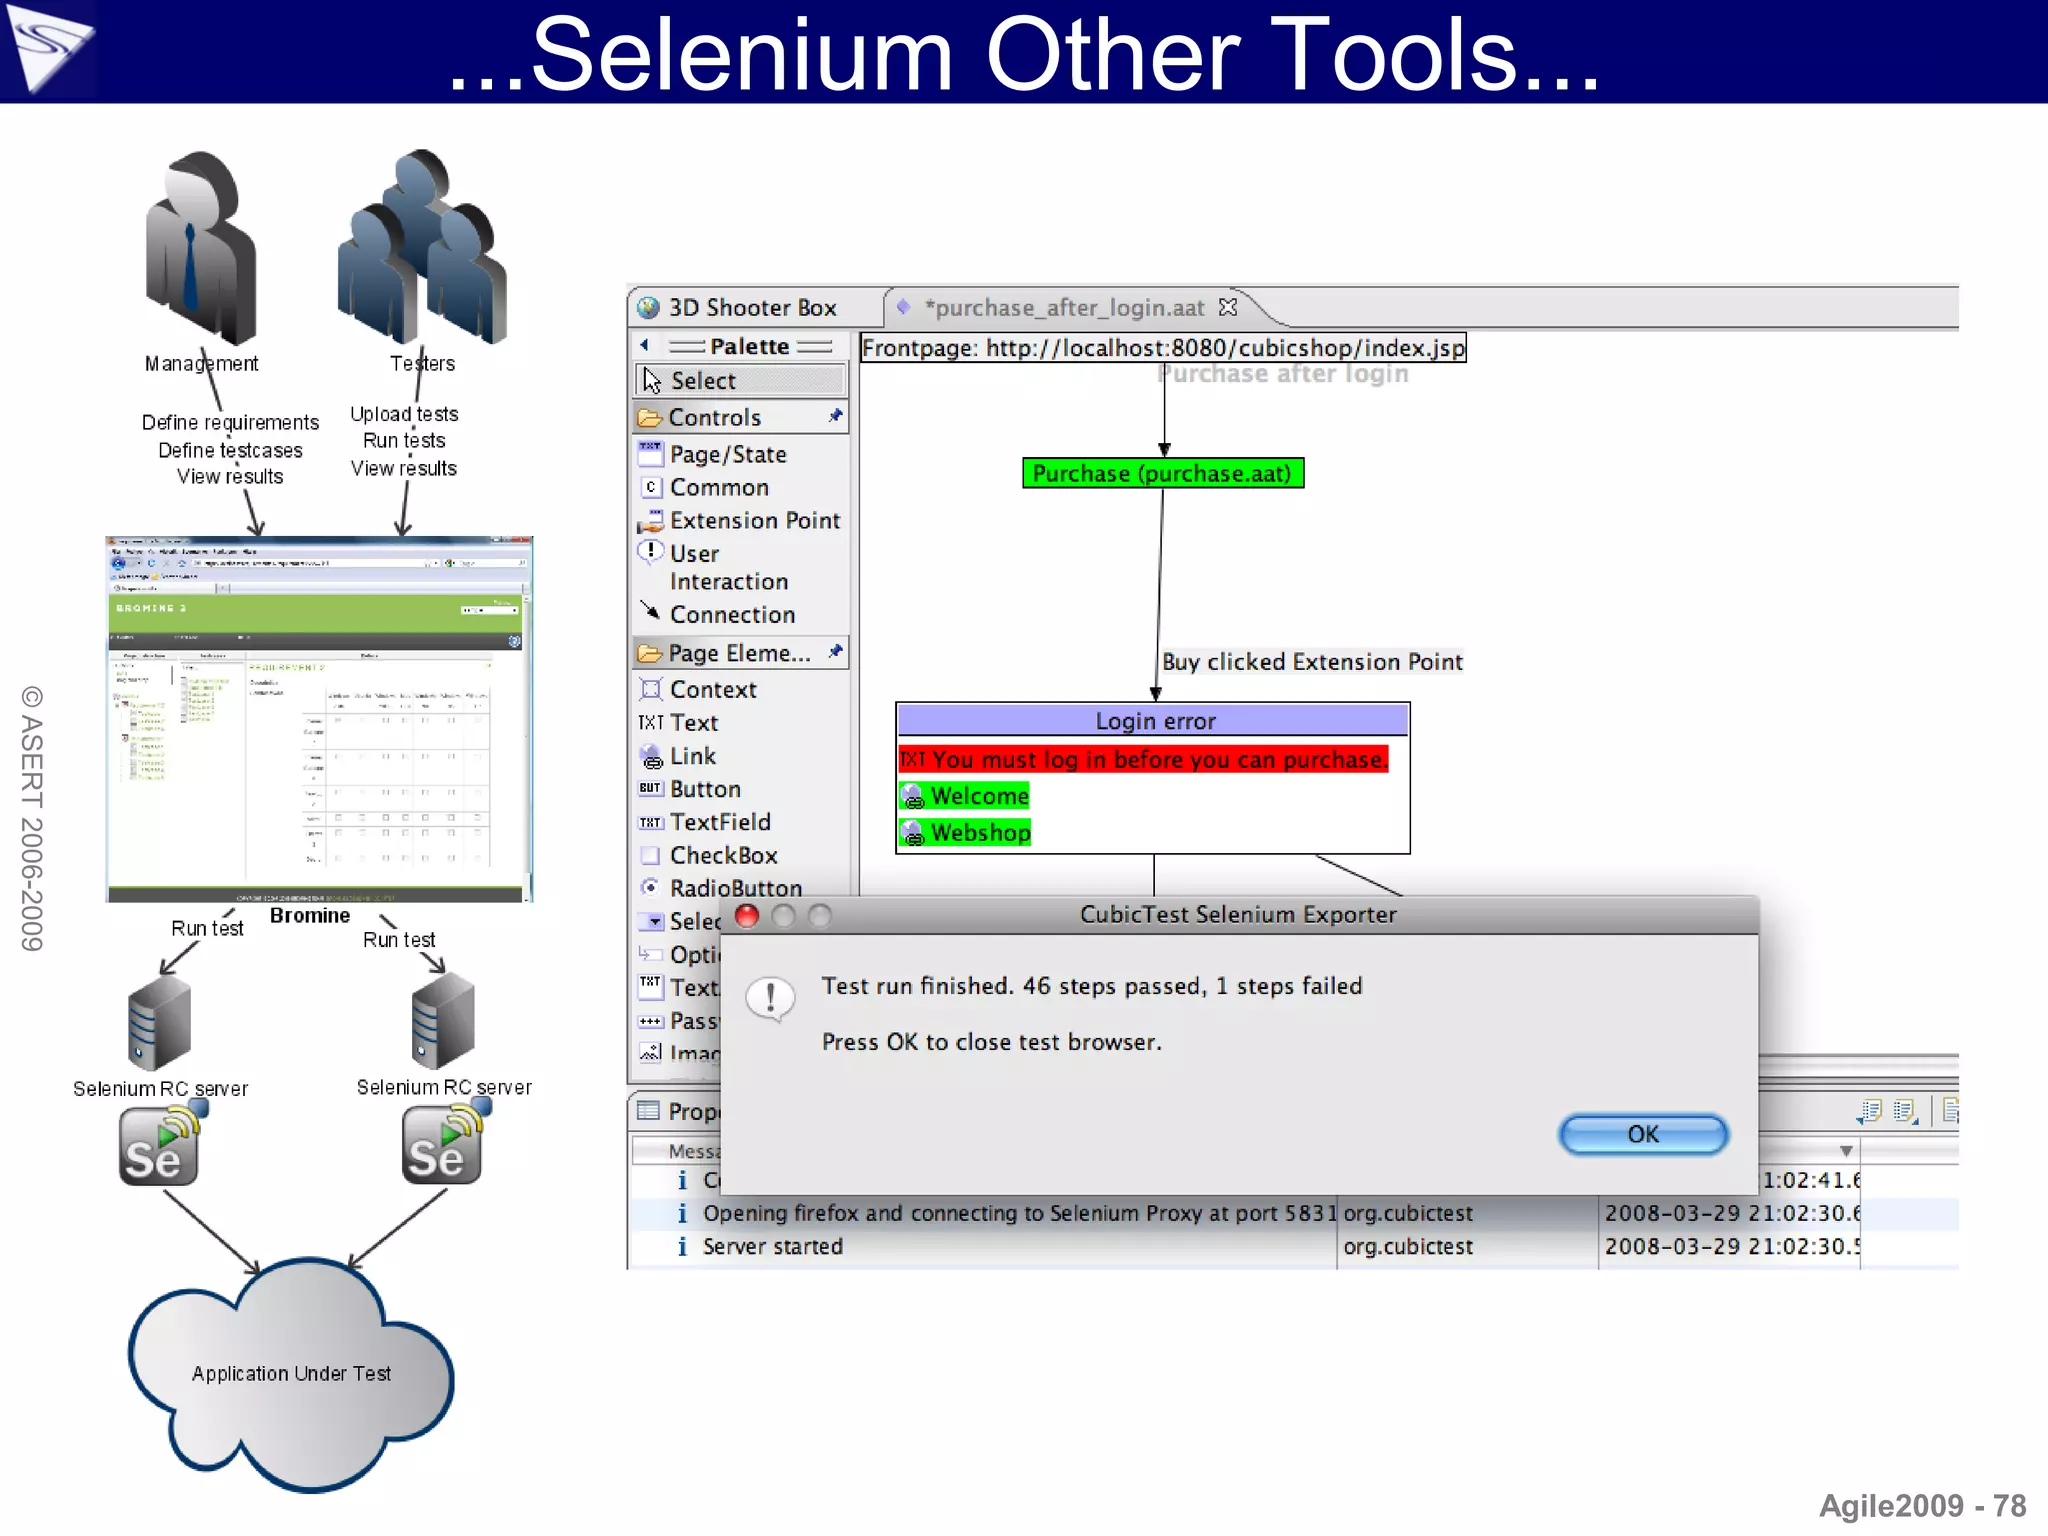2048x1536 pixels.
Task: Pin the Page Elements drawer
Action: point(835,651)
